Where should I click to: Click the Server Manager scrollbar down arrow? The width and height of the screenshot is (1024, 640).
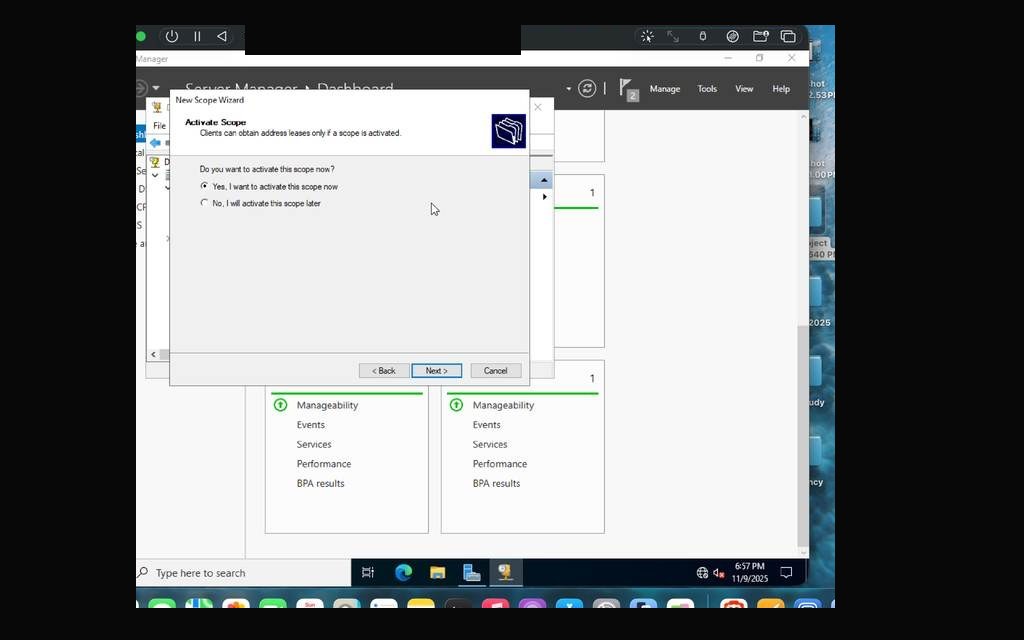click(803, 552)
